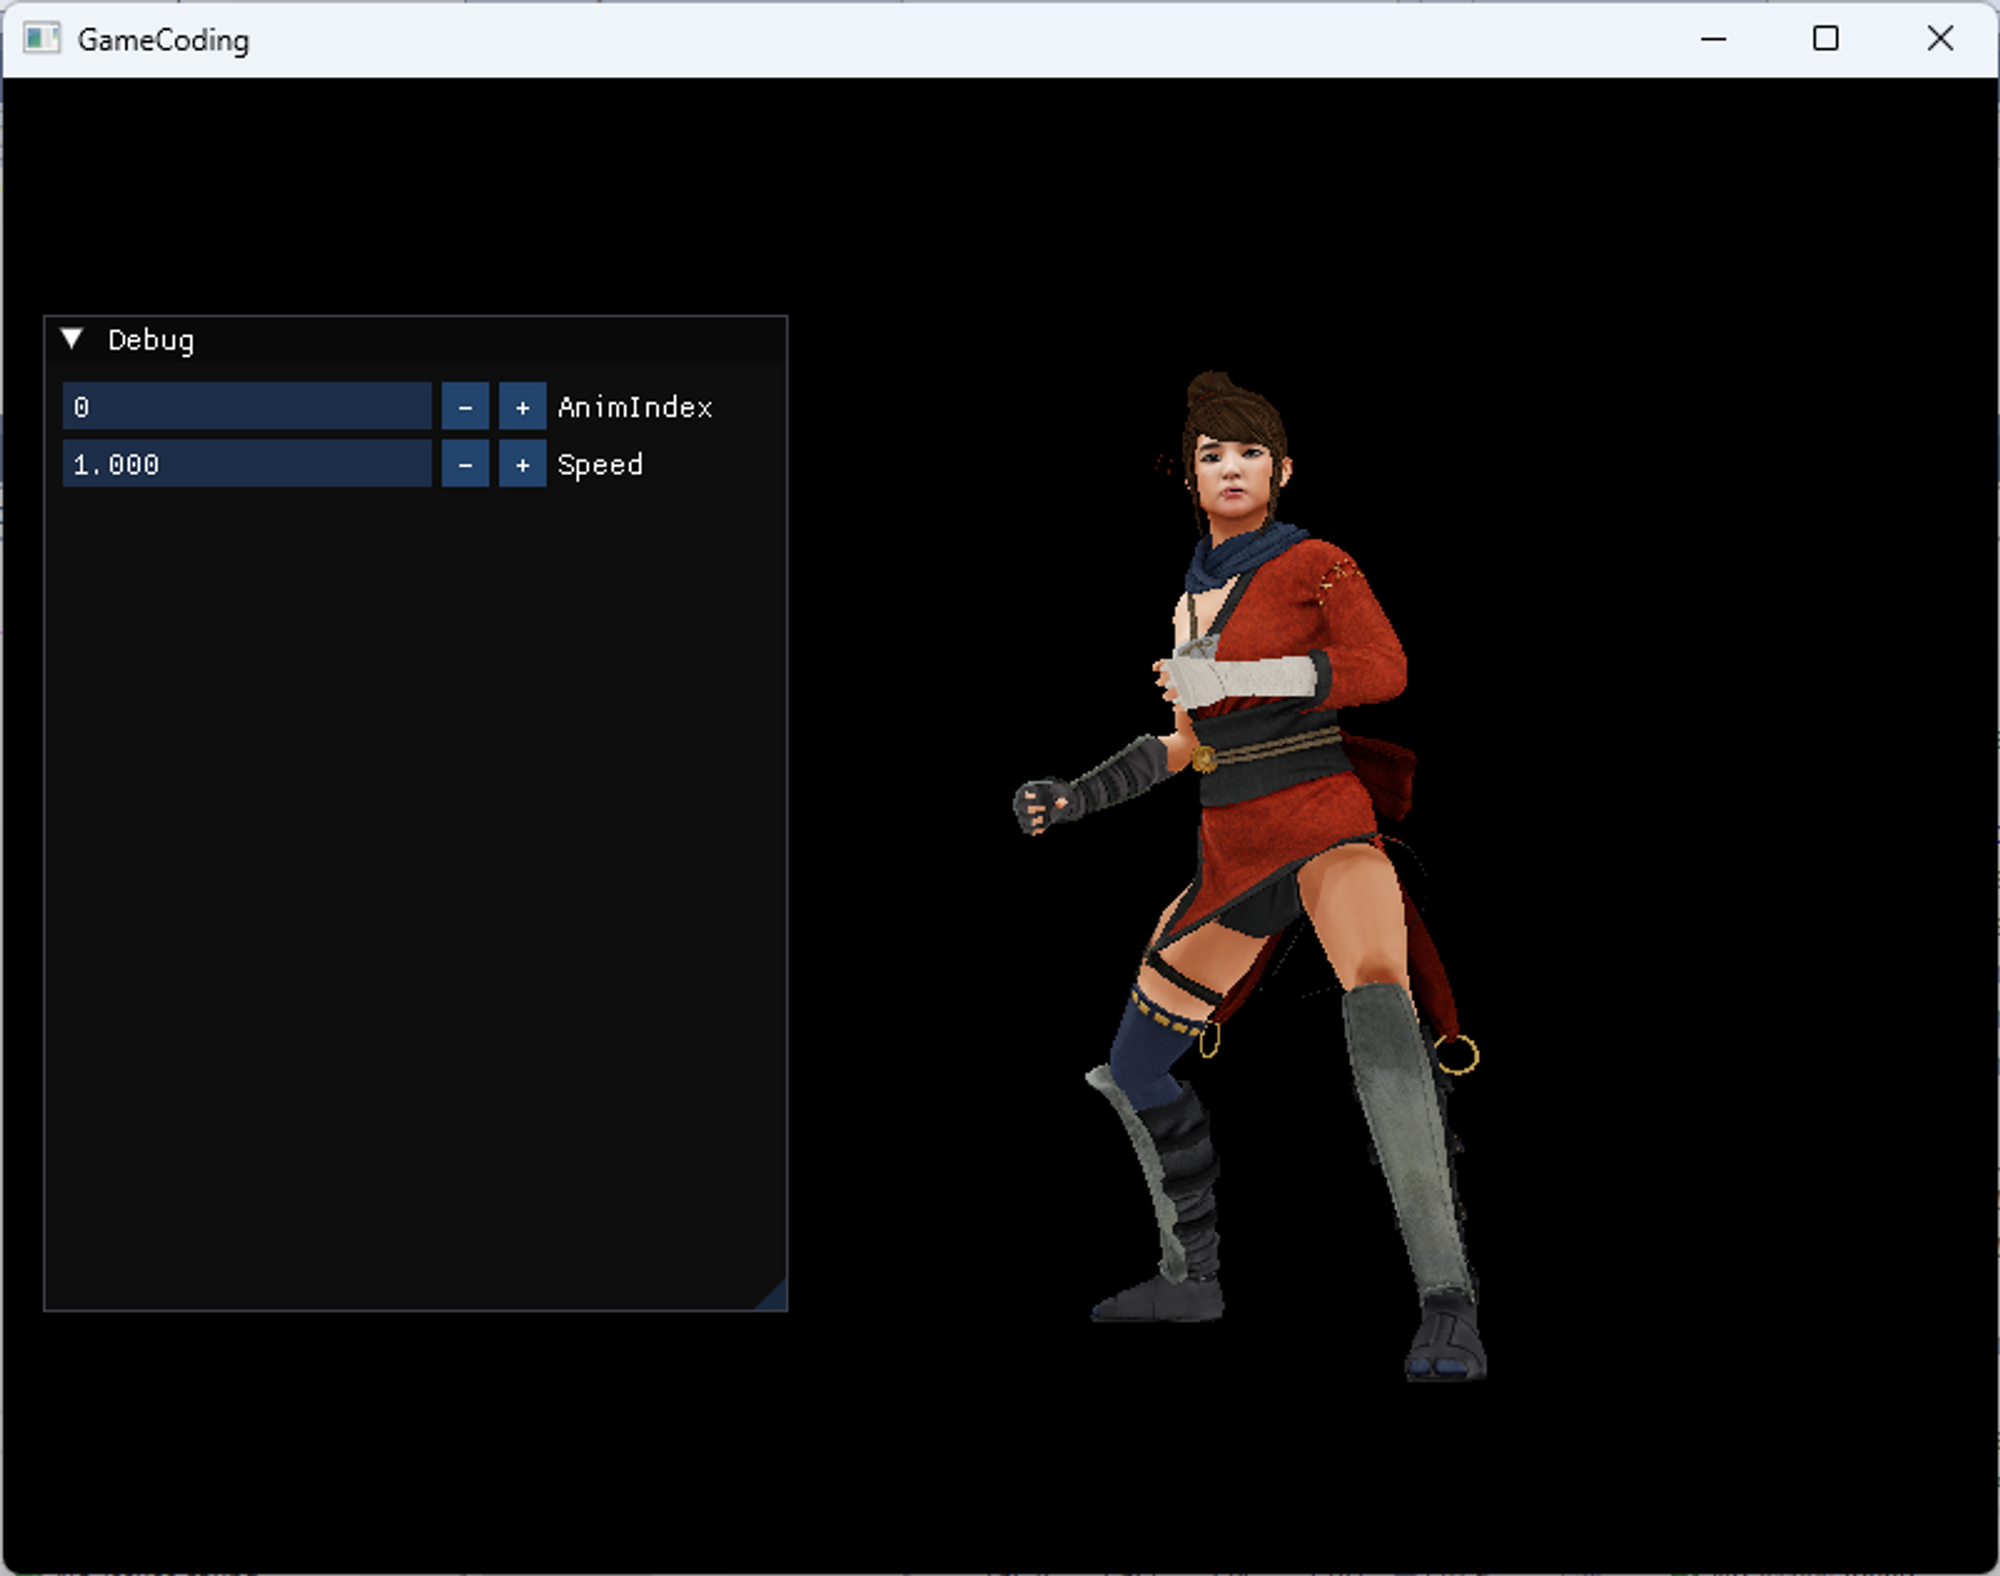Open the GameCoding app icon system menu
2000x1576 pixels.
click(x=41, y=39)
